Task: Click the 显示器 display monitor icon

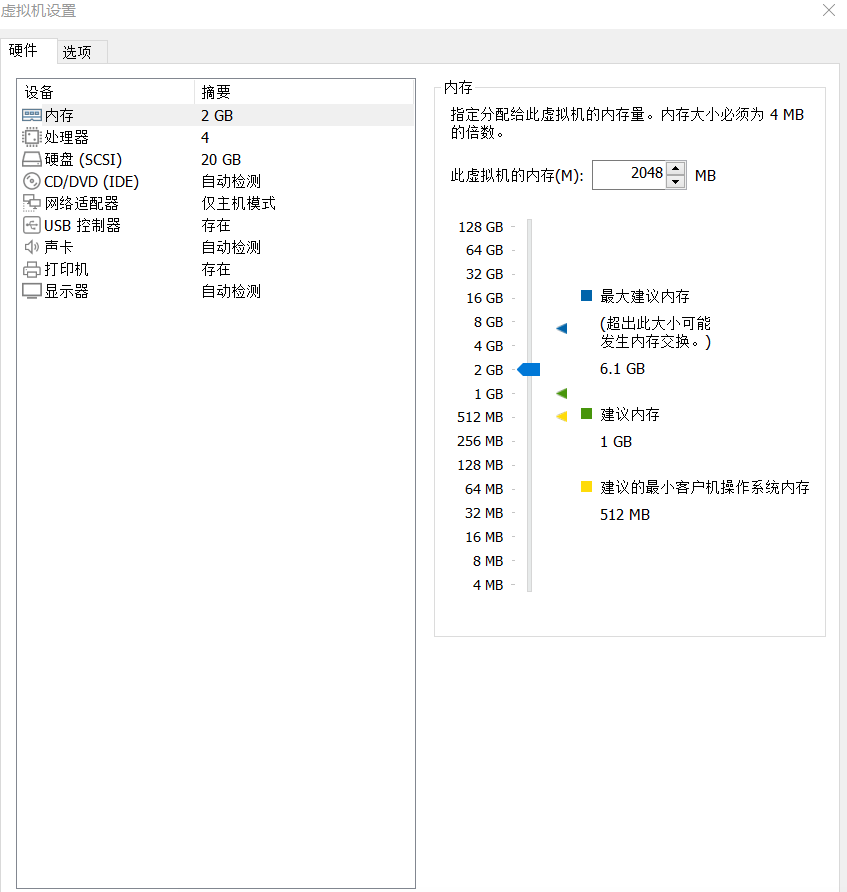Action: [32, 291]
